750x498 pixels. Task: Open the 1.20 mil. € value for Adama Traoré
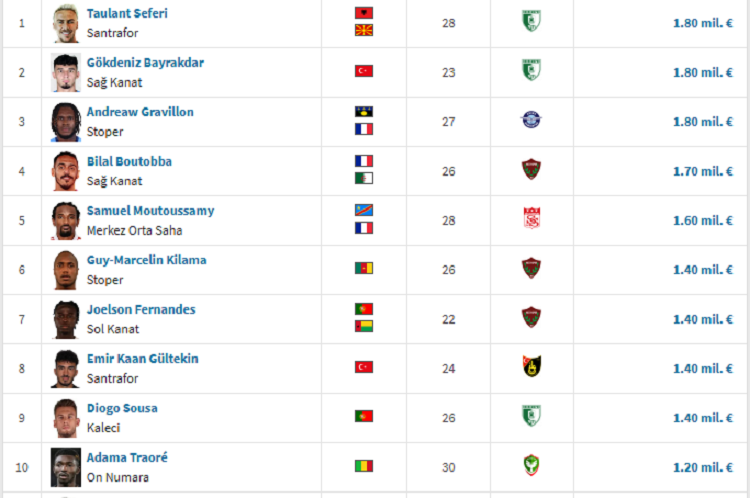[703, 467]
